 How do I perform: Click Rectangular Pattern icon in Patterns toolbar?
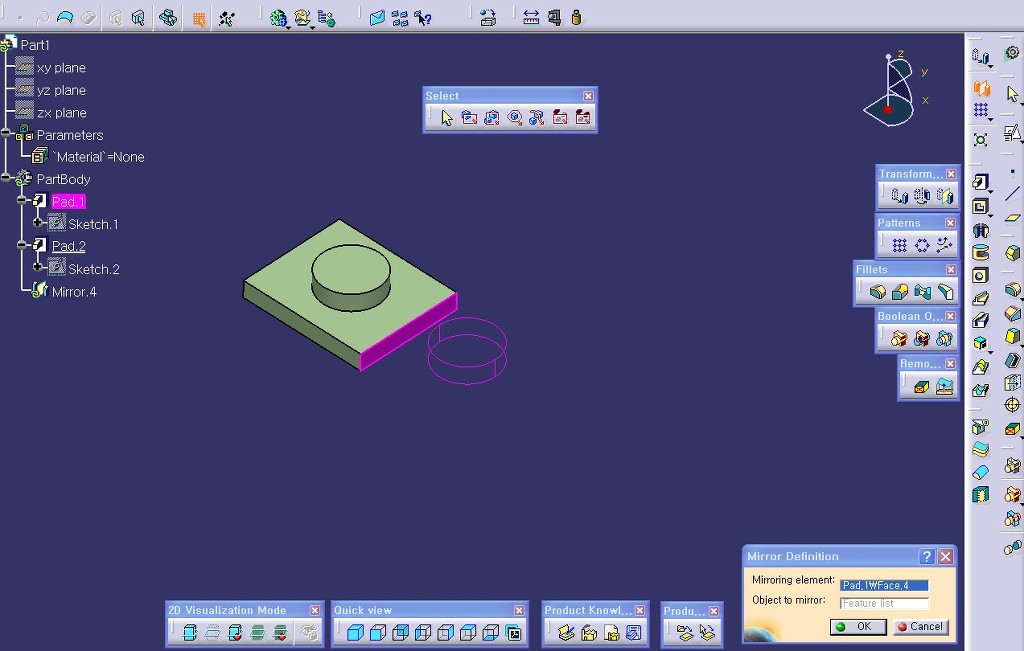click(x=899, y=245)
